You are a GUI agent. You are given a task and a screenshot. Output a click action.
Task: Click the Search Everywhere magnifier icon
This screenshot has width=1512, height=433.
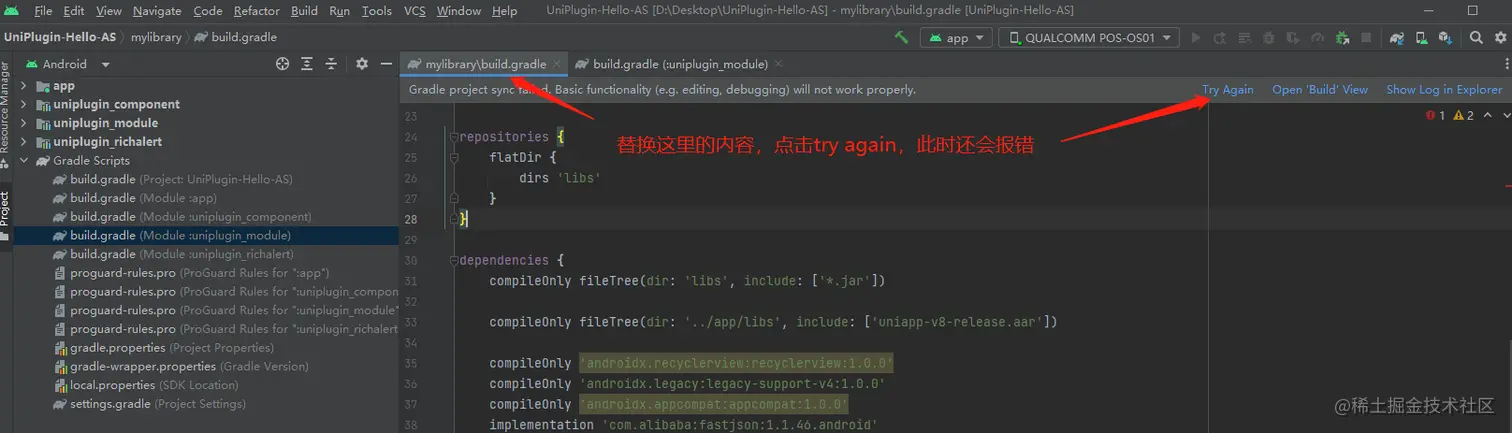point(1476,38)
